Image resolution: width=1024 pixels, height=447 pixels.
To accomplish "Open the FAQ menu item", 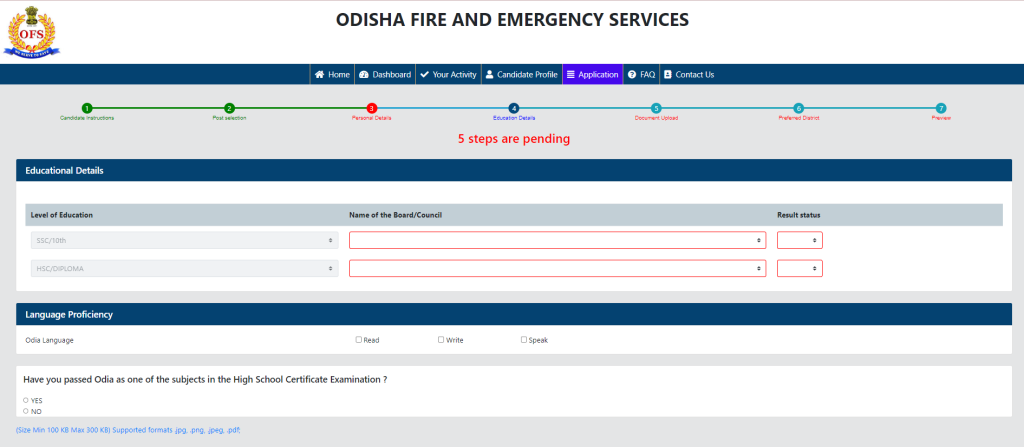I will click(641, 74).
